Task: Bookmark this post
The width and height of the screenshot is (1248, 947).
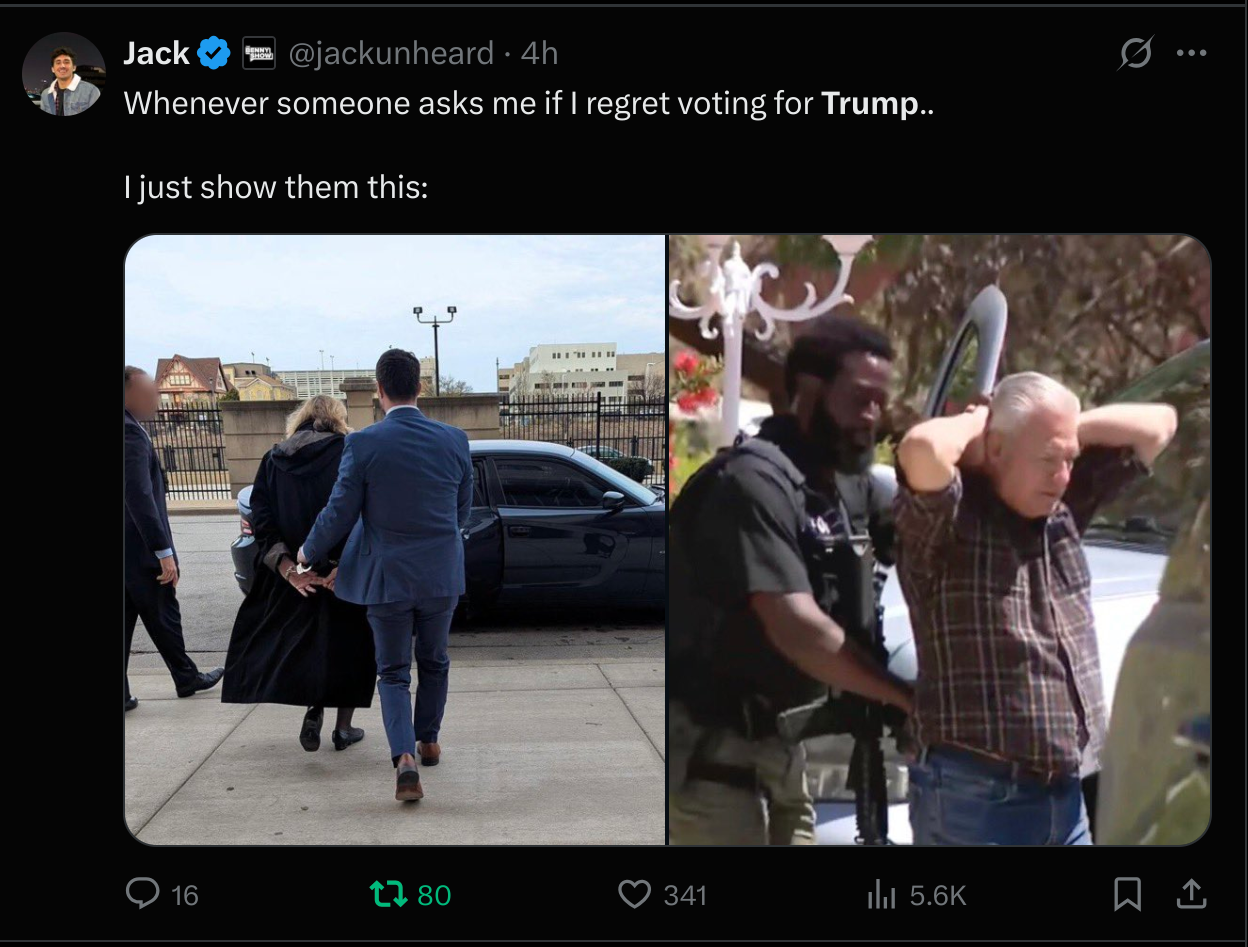Action: pos(1127,894)
